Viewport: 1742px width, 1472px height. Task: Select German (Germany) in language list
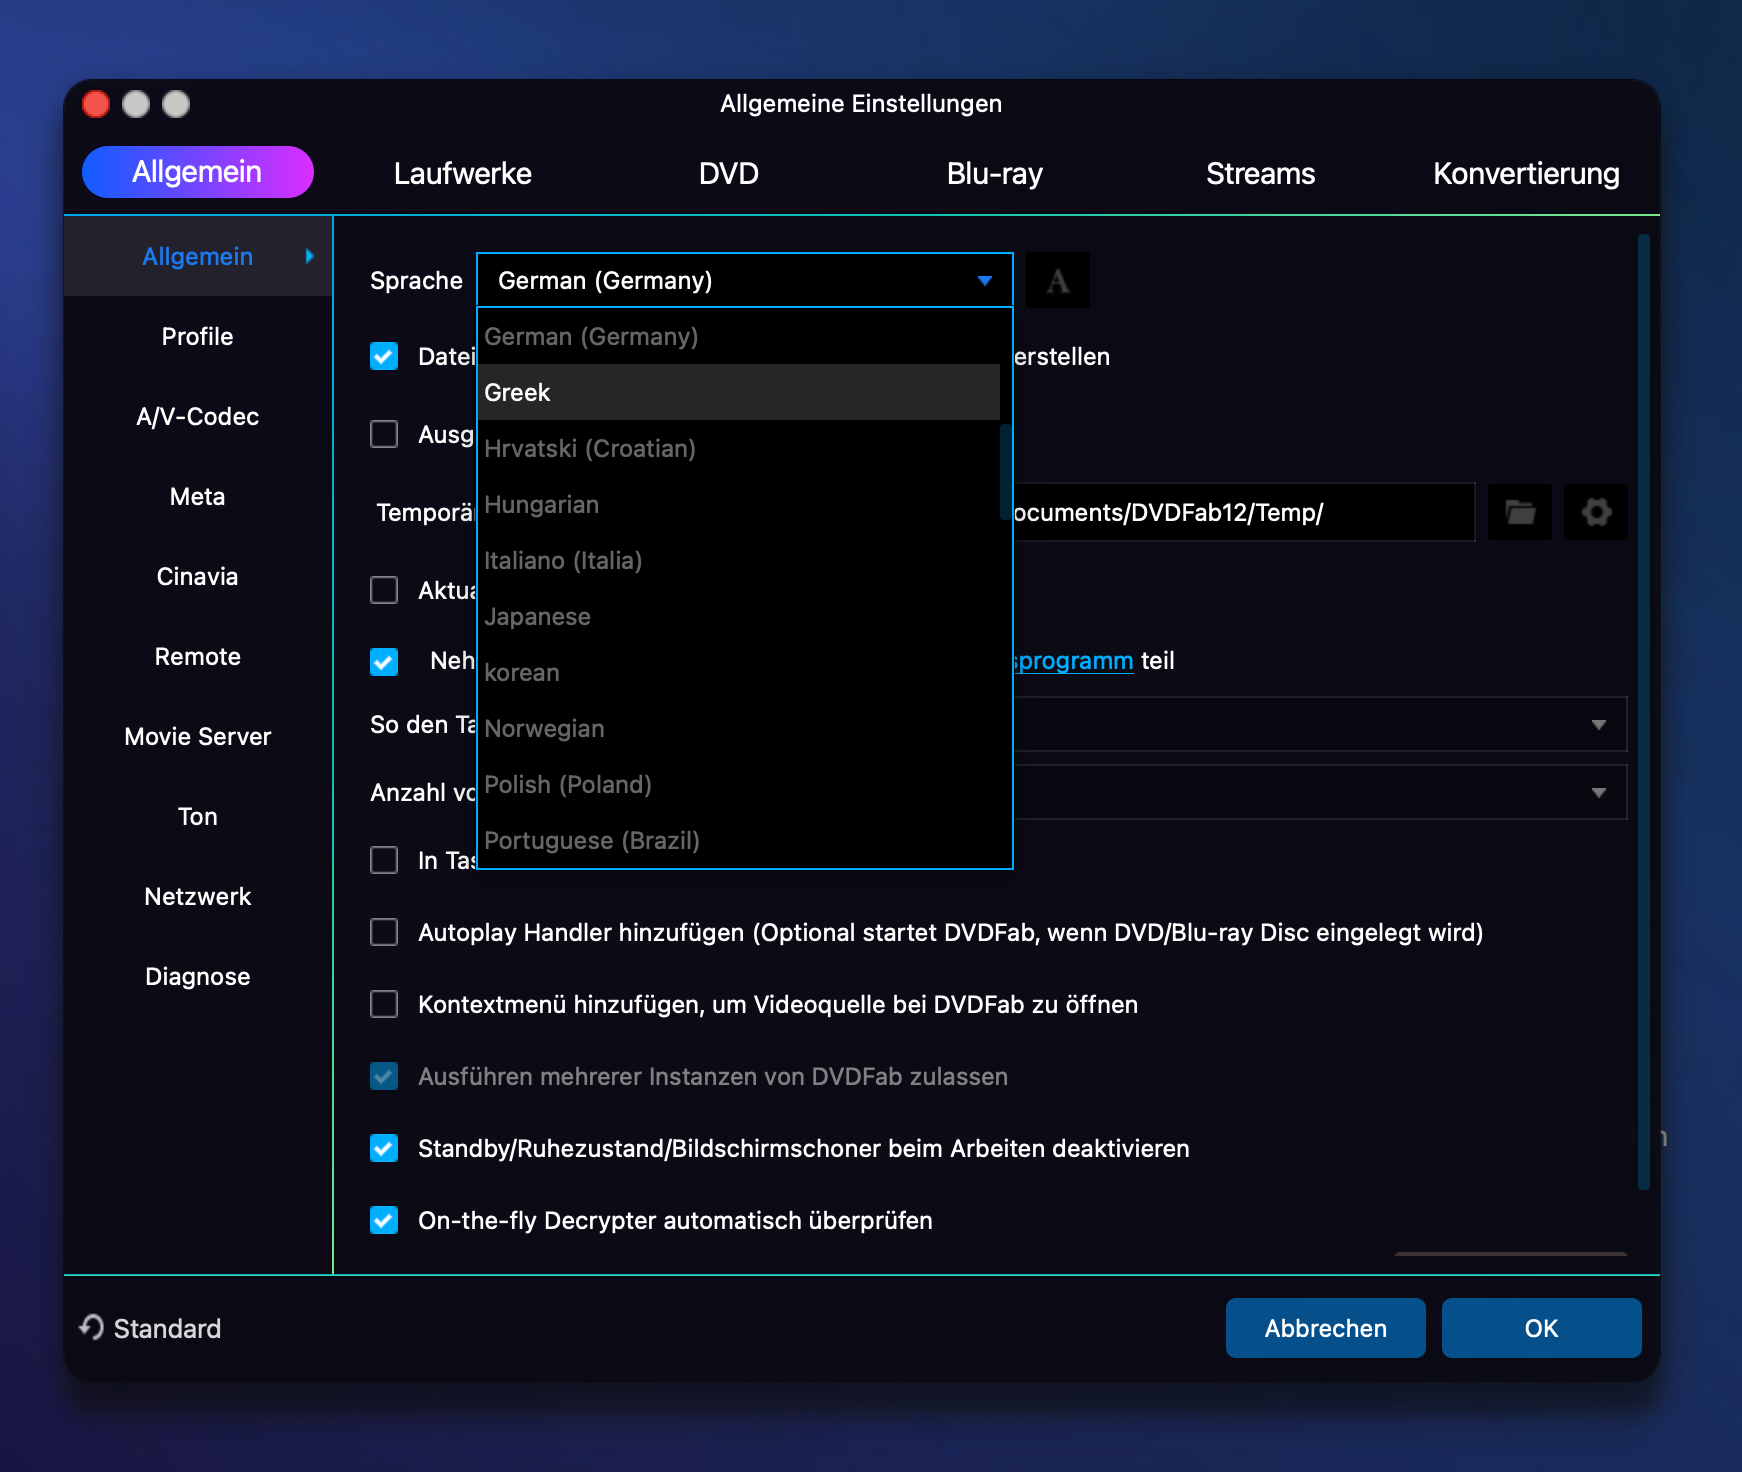click(x=739, y=336)
